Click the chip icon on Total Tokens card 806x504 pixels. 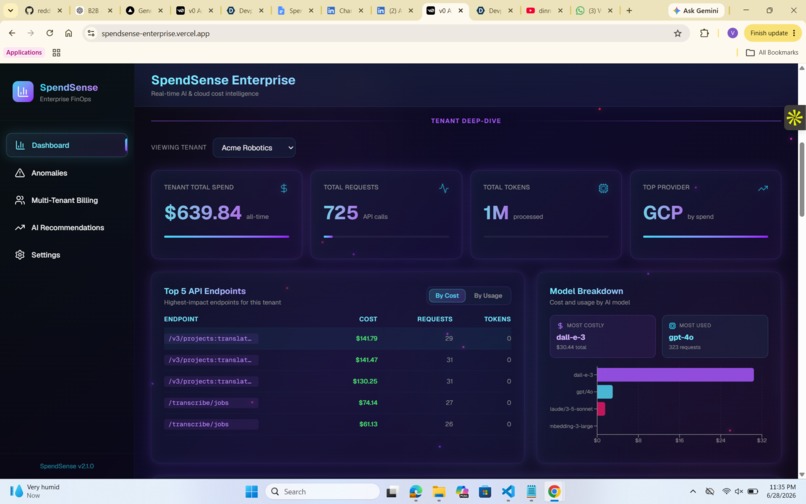603,188
